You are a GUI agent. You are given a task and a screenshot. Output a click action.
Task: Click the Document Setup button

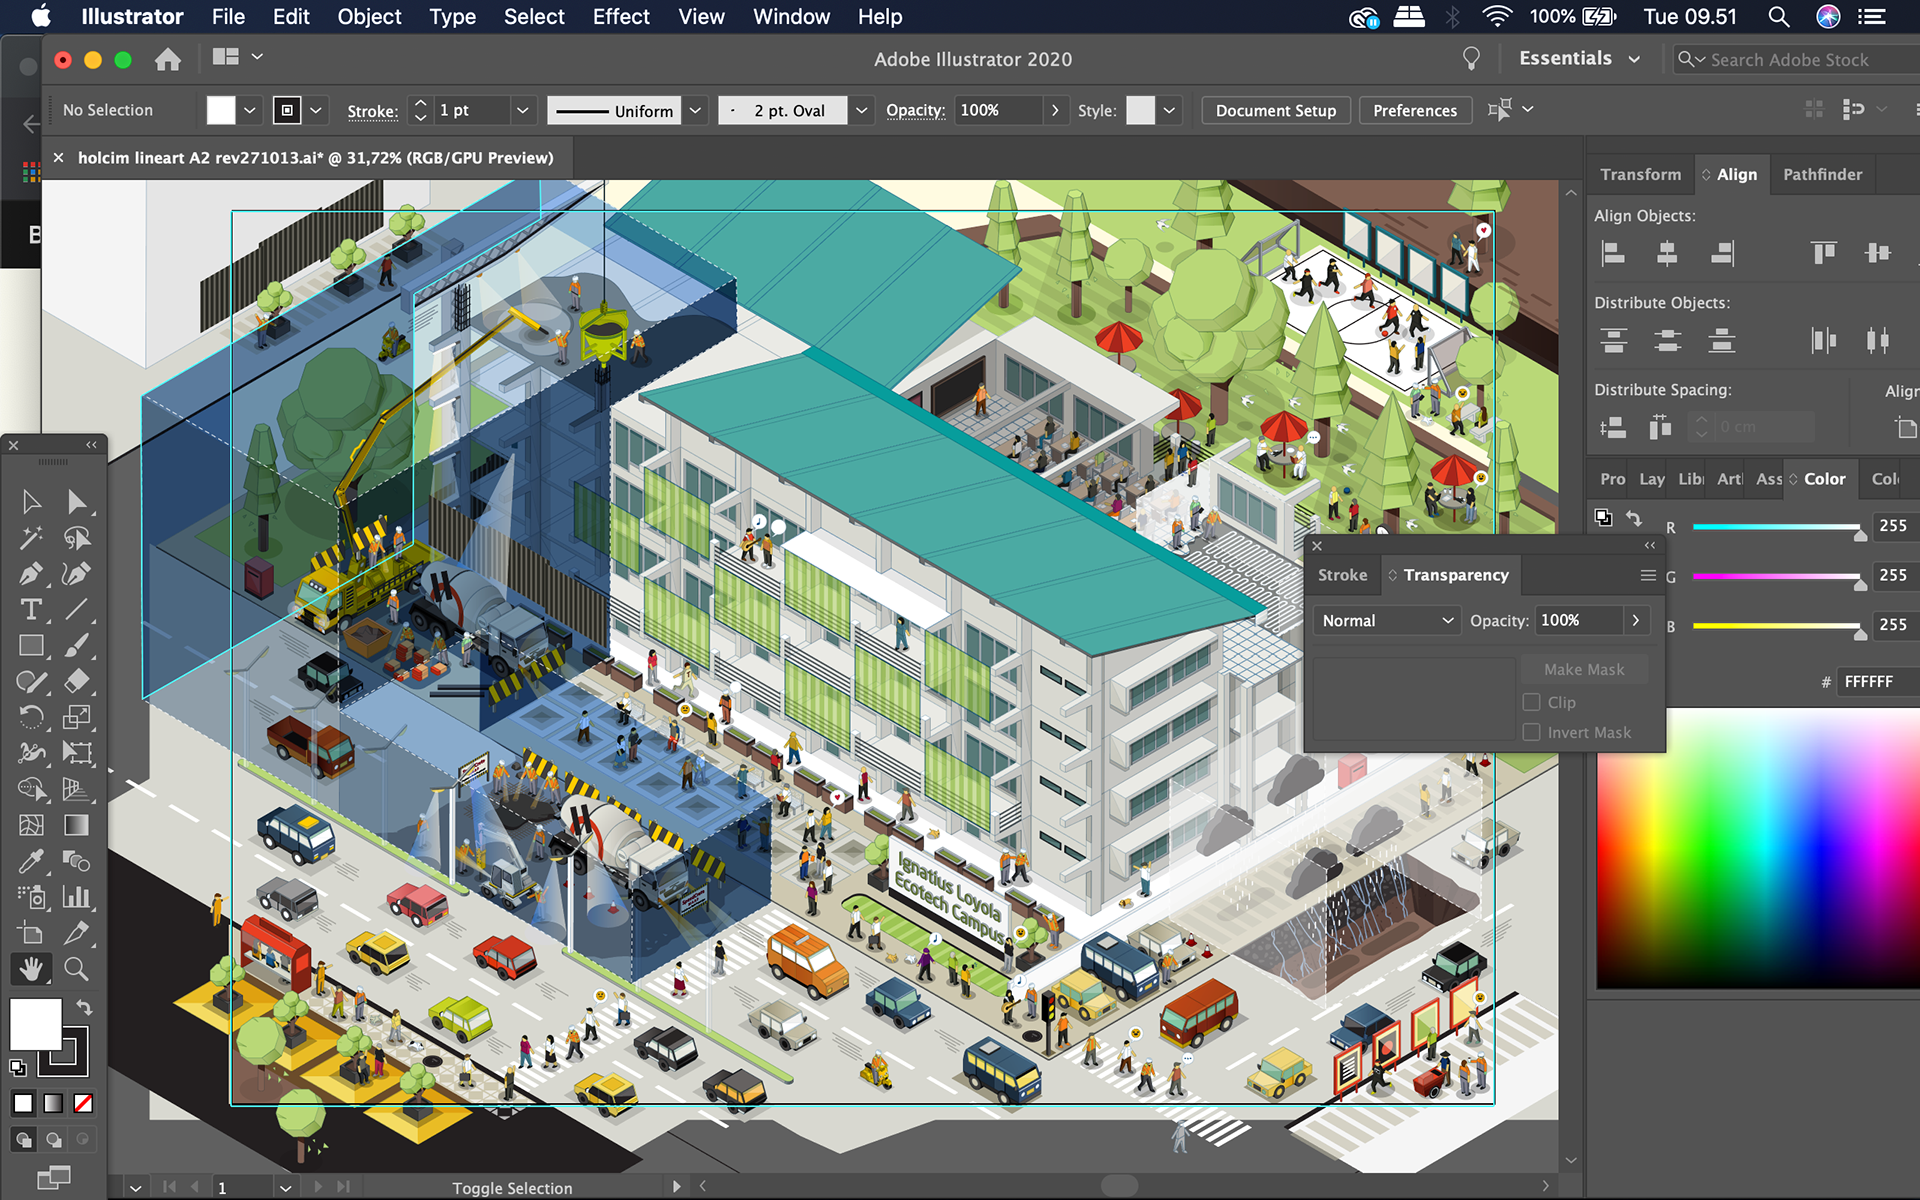(x=1275, y=110)
